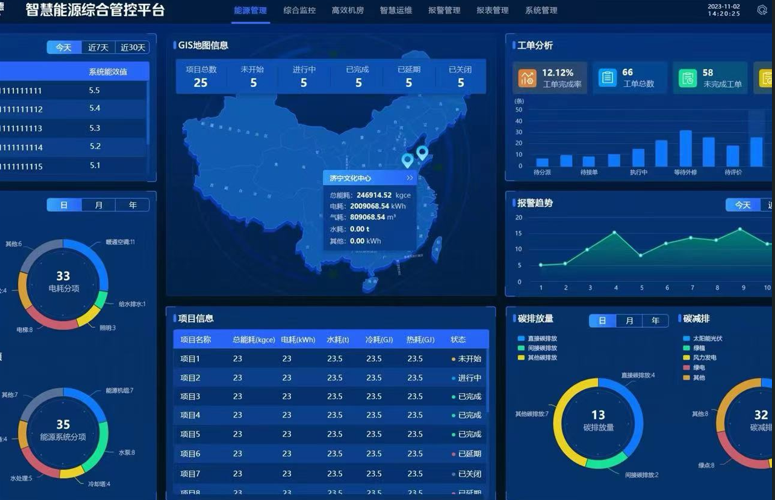Toggle the 其他碳排放 legend swatch
Screen dimensions: 775x500
click(521, 357)
